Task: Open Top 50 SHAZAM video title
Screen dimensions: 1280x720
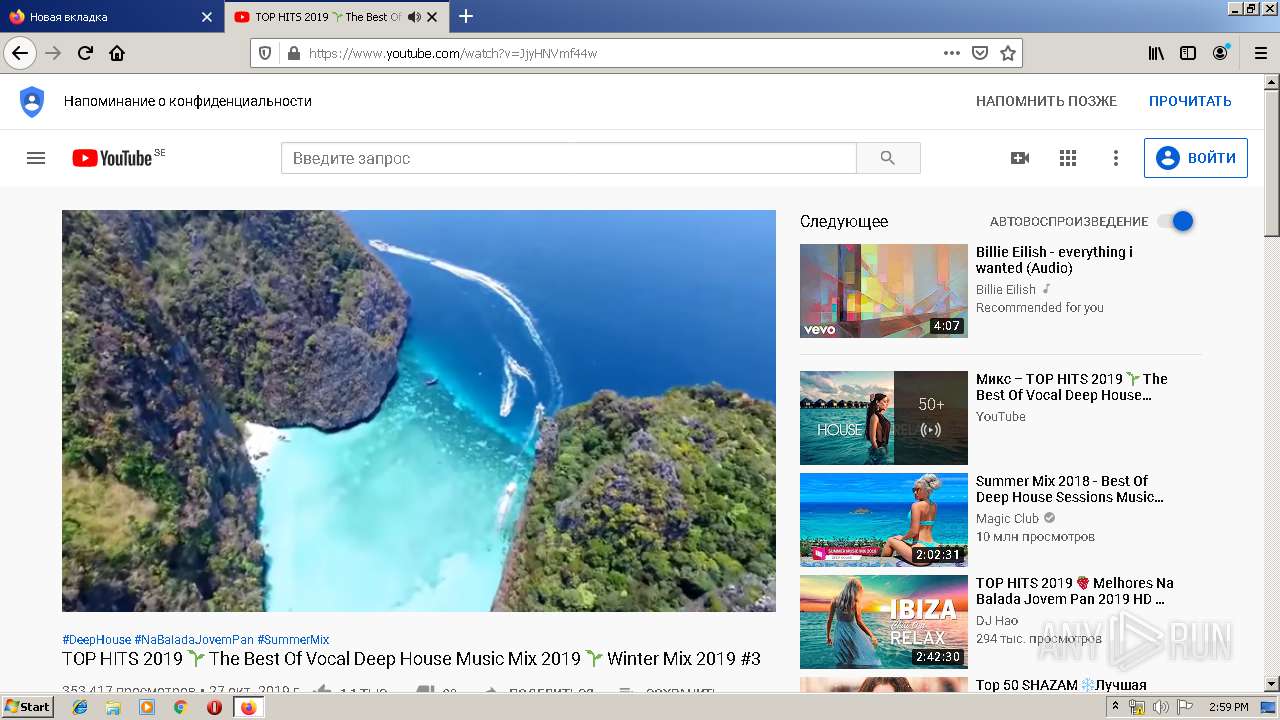Action: [x=1061, y=685]
